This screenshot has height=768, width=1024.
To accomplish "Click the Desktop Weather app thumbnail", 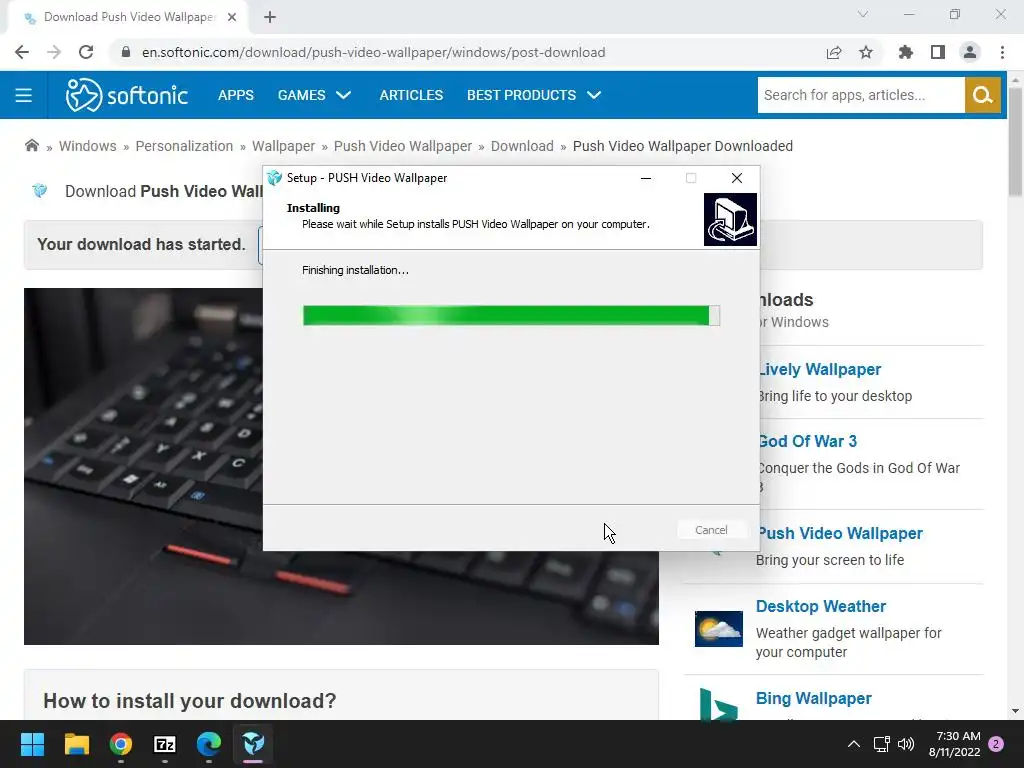I will 718,628.
